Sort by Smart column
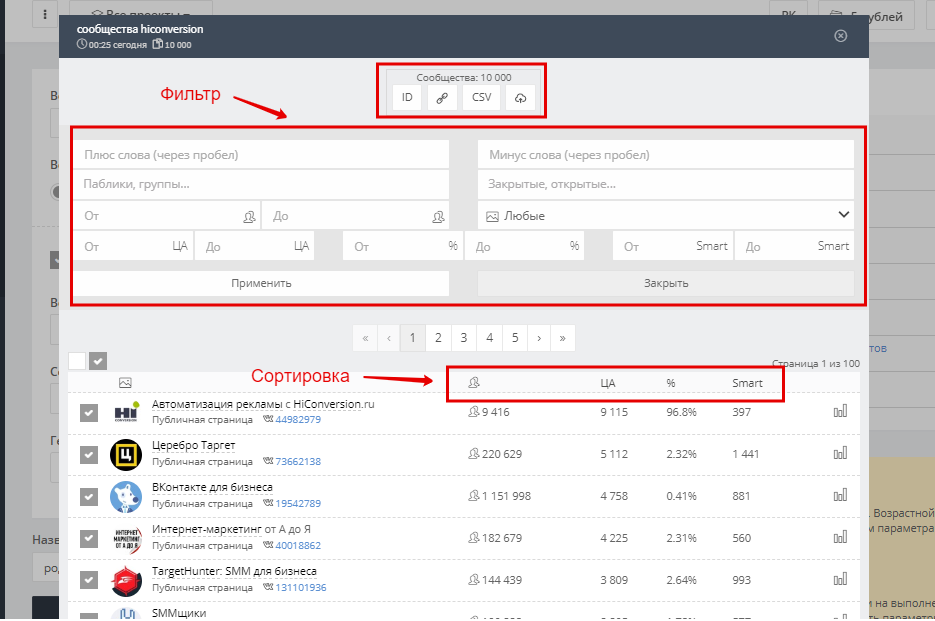The image size is (935, 621). point(747,383)
